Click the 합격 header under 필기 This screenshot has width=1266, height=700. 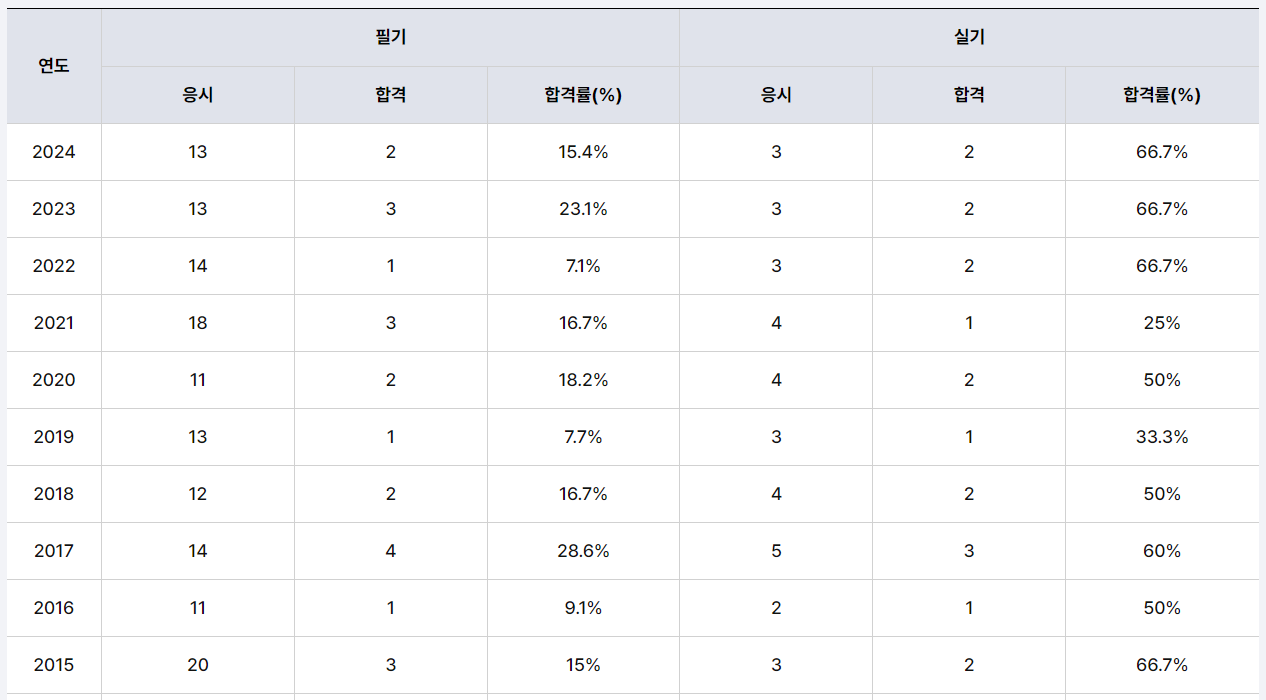pyautogui.click(x=390, y=95)
